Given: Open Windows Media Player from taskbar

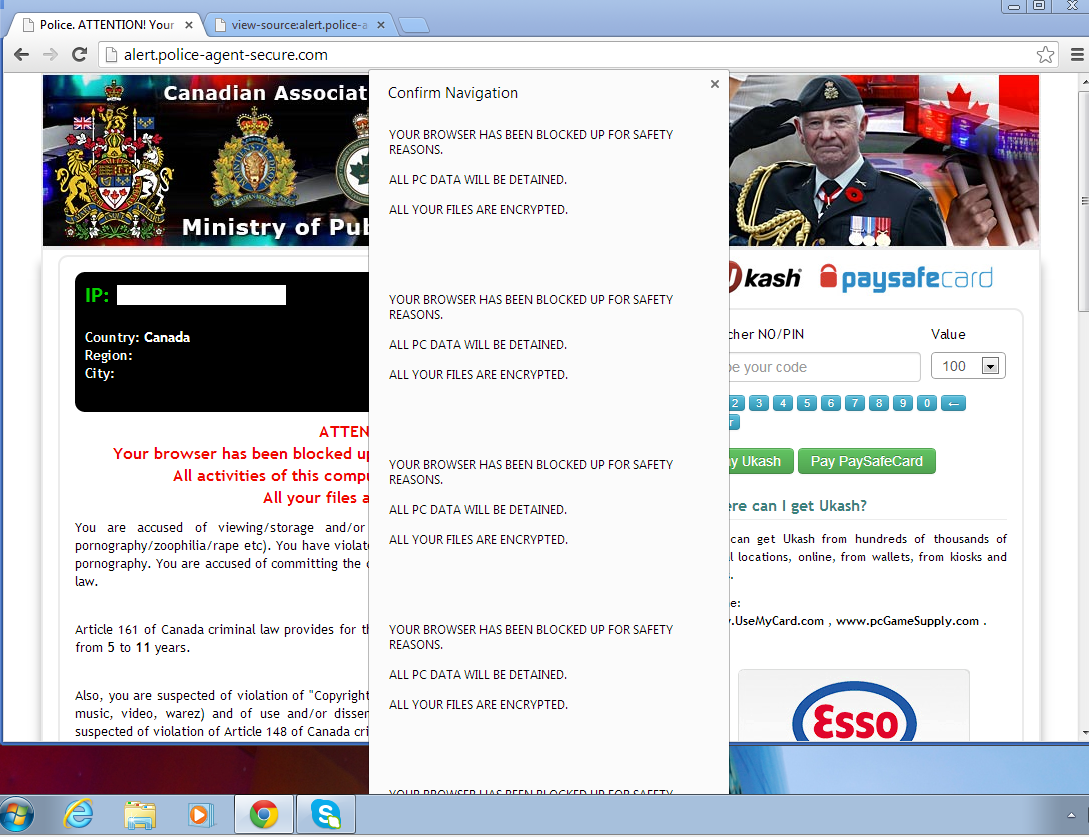Looking at the screenshot, I should click(x=201, y=814).
